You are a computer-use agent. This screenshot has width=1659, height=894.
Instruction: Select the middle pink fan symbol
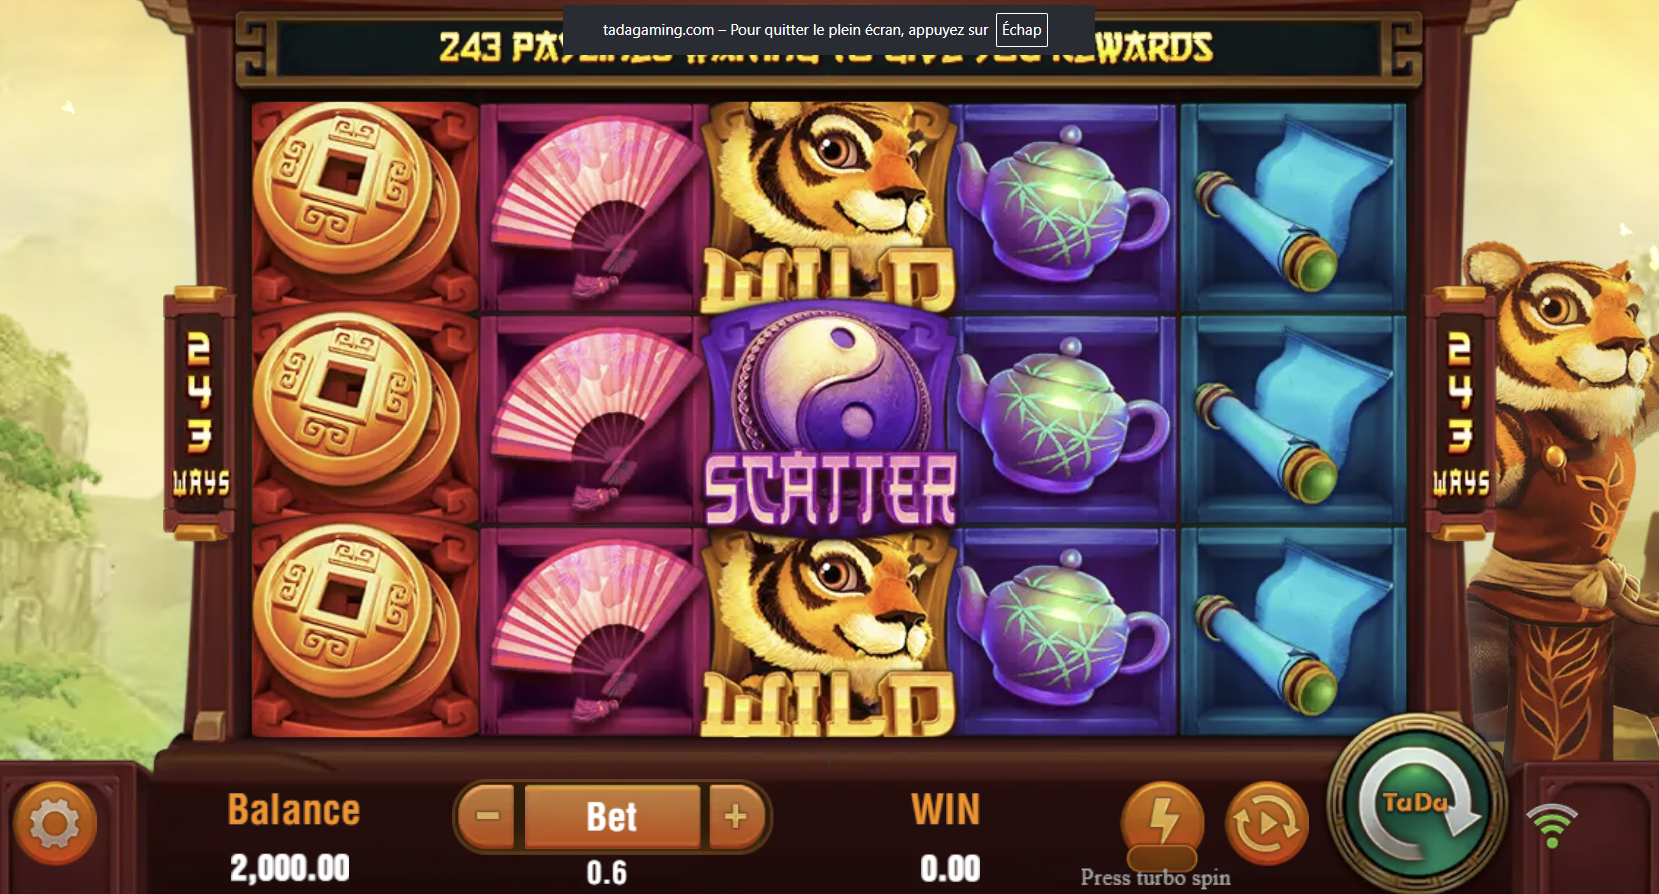[x=594, y=418]
